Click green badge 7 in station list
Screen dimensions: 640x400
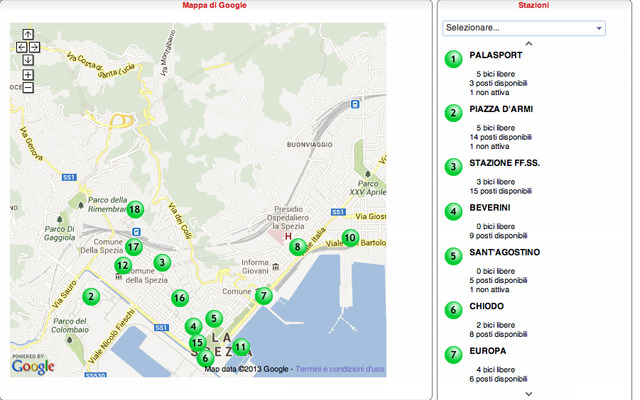(x=453, y=355)
